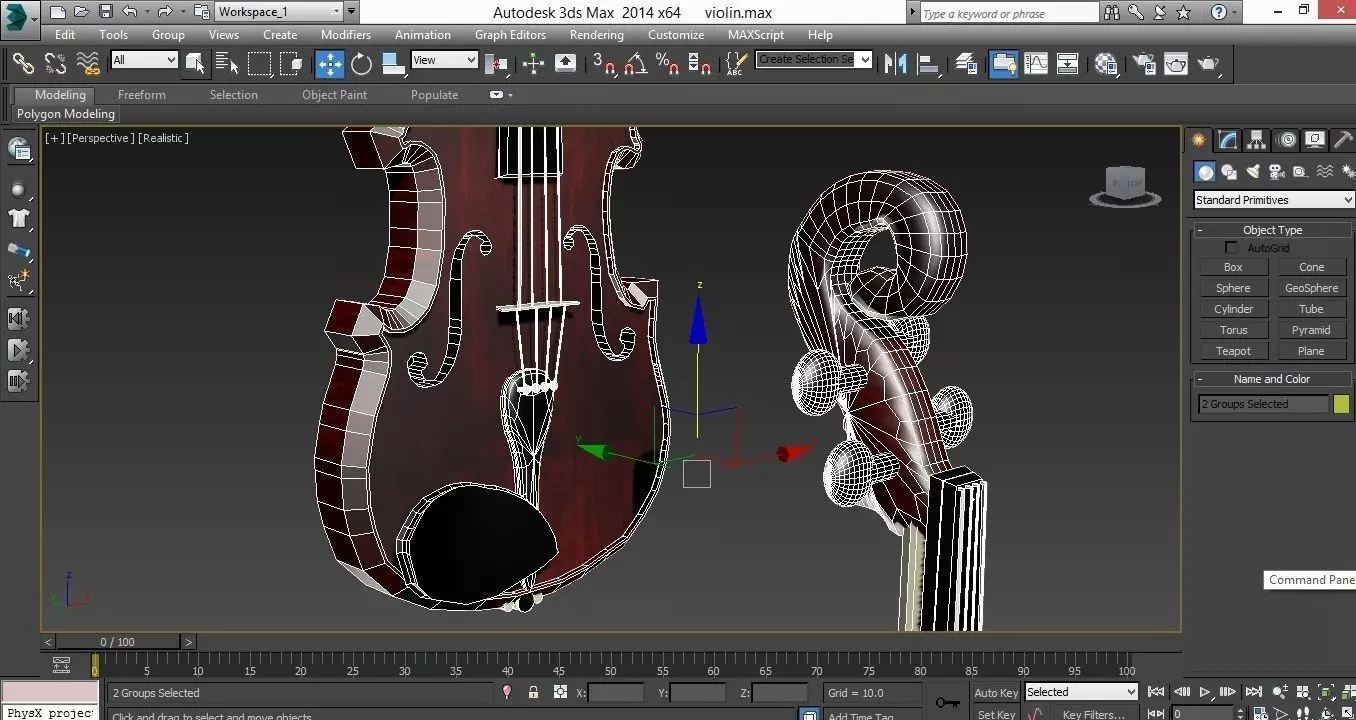Open the object color swatch
Viewport: 1356px width, 720px height.
coord(1341,404)
